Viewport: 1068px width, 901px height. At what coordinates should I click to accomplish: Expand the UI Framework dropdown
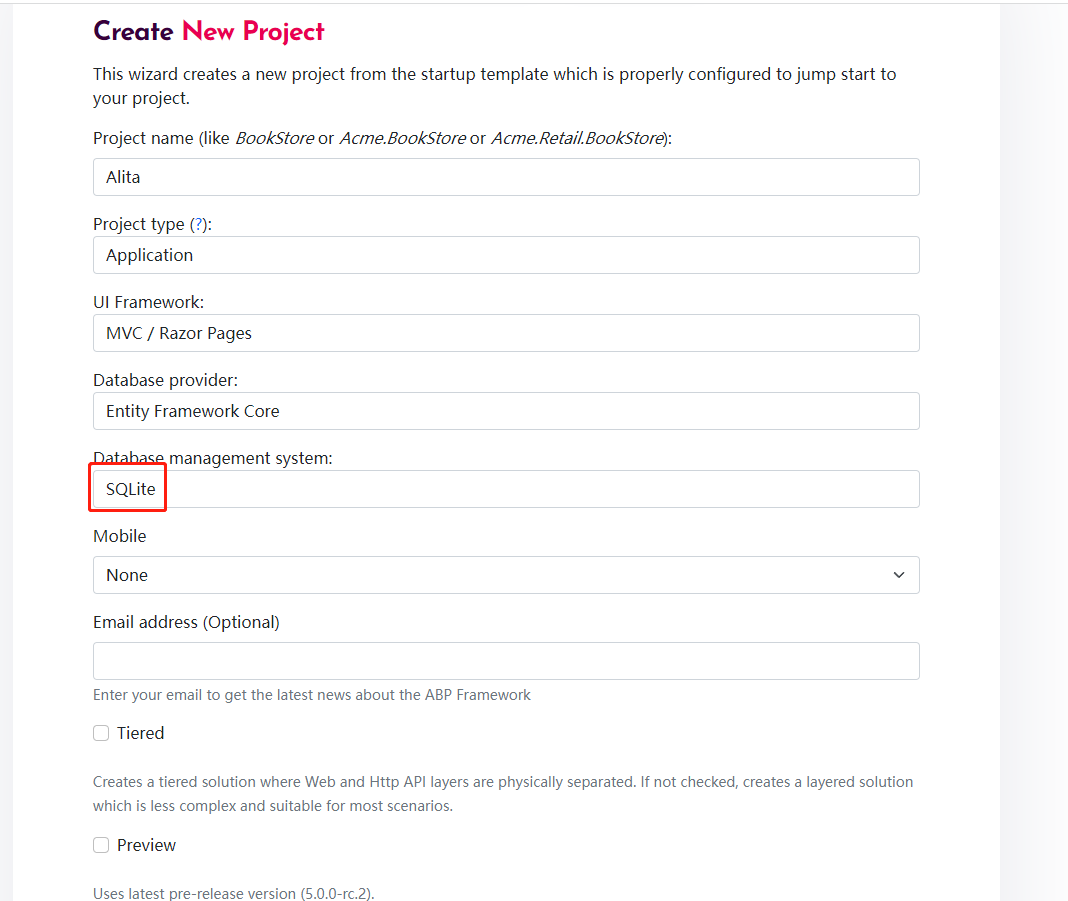[x=506, y=333]
